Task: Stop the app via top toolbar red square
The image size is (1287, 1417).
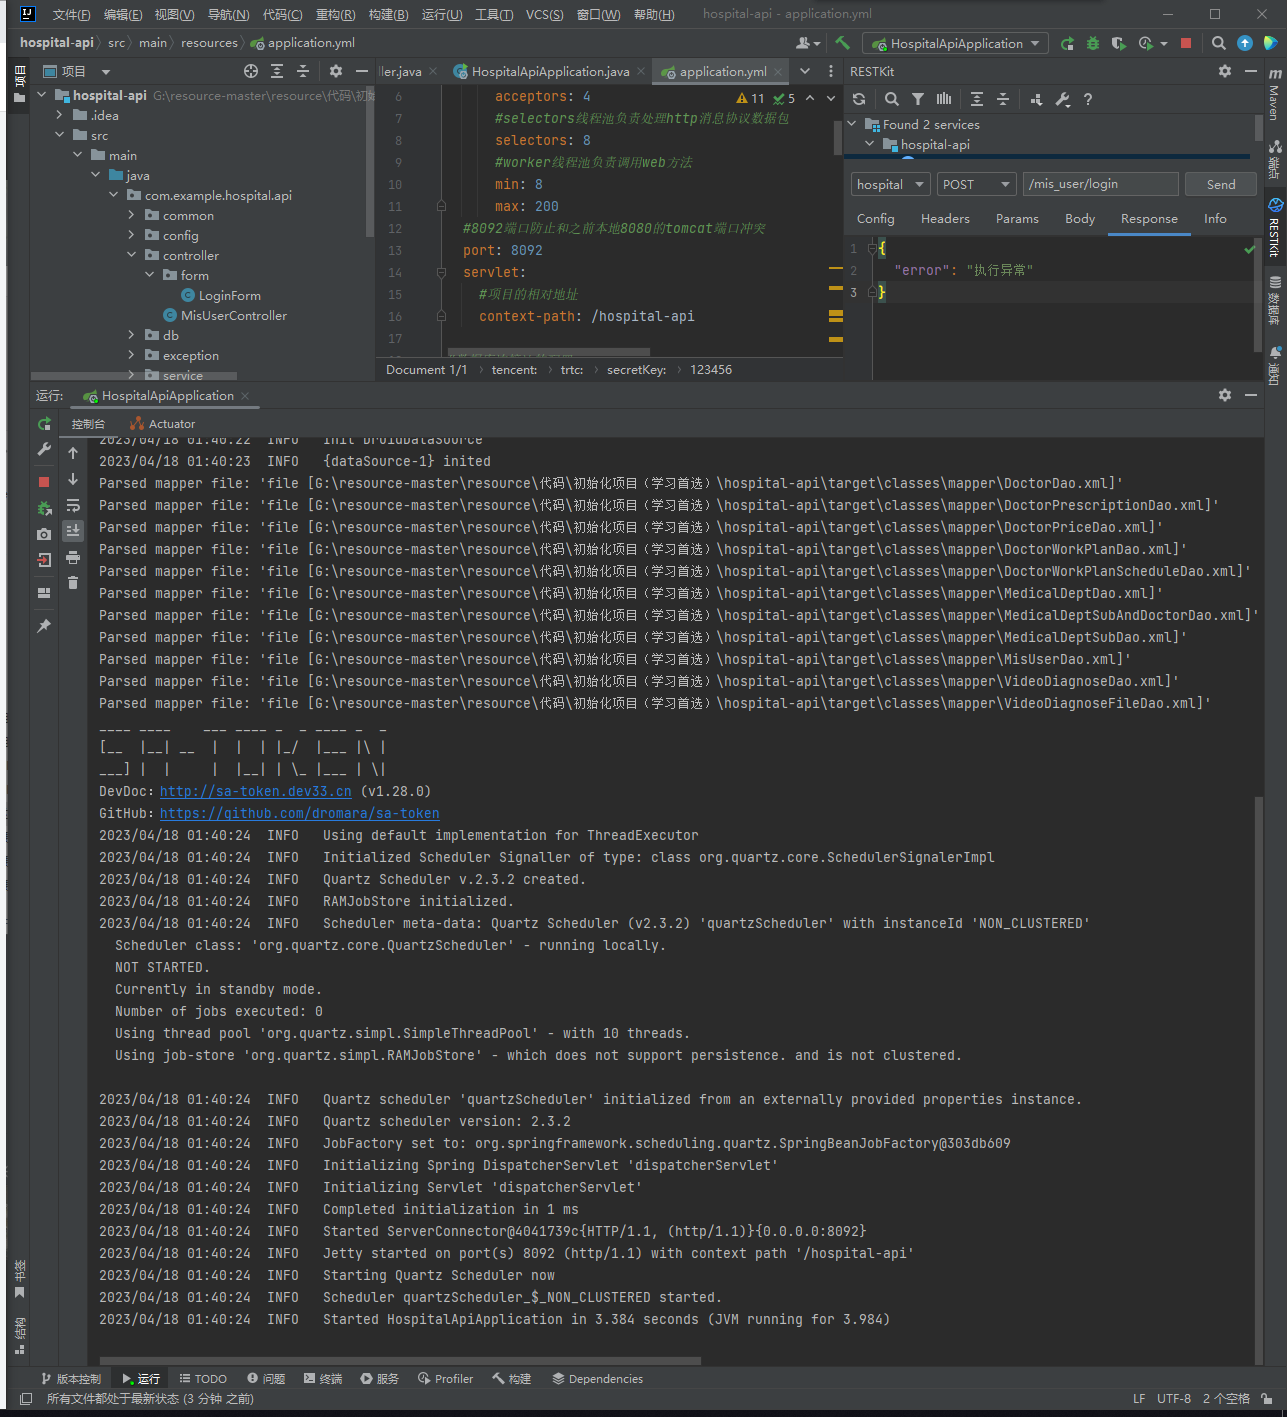Action: tap(1186, 43)
